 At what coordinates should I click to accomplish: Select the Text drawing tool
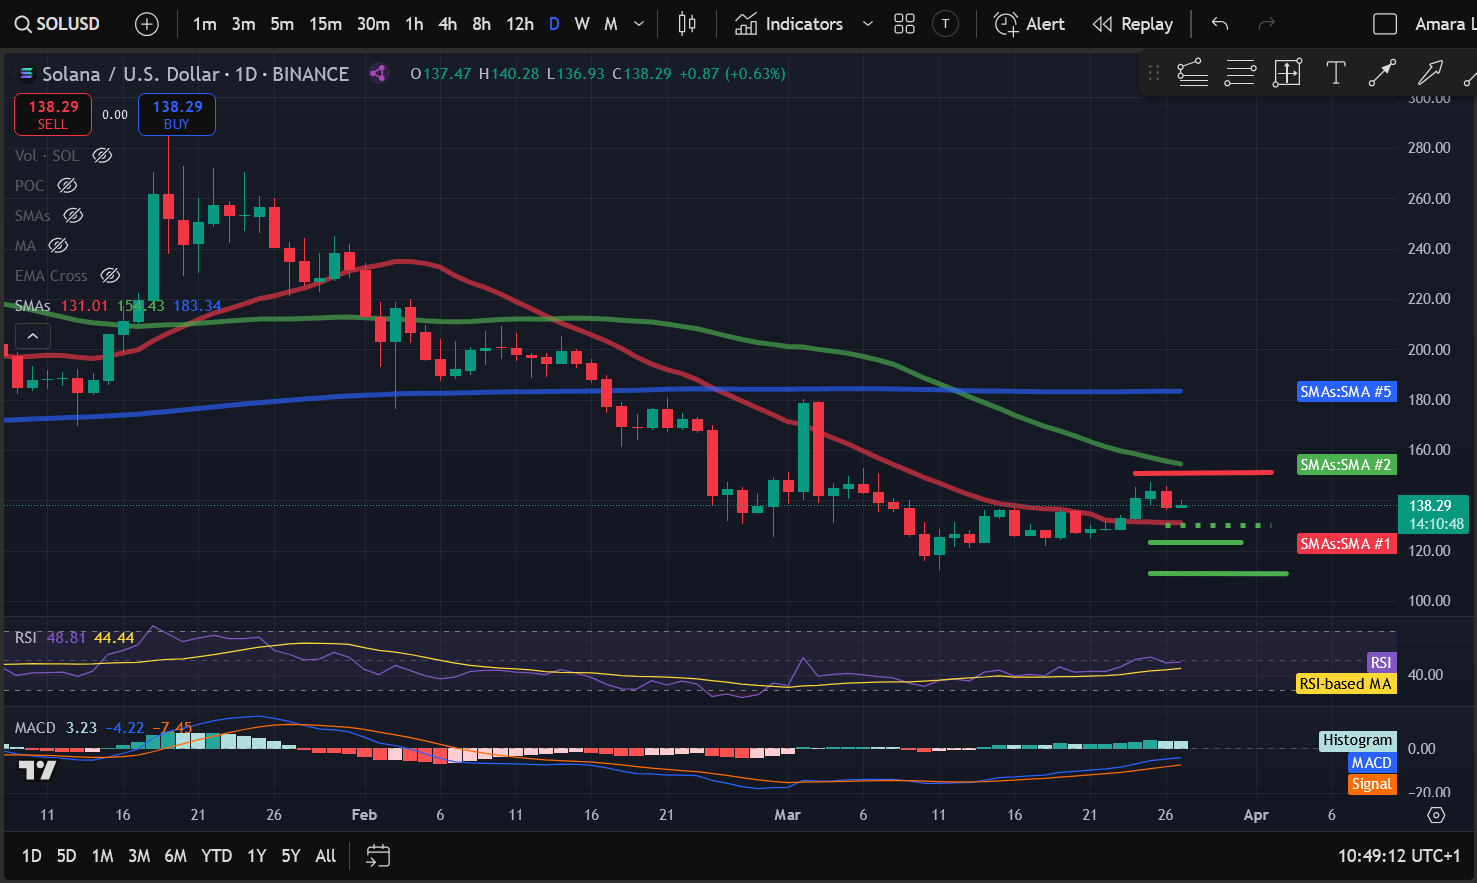pyautogui.click(x=1335, y=73)
